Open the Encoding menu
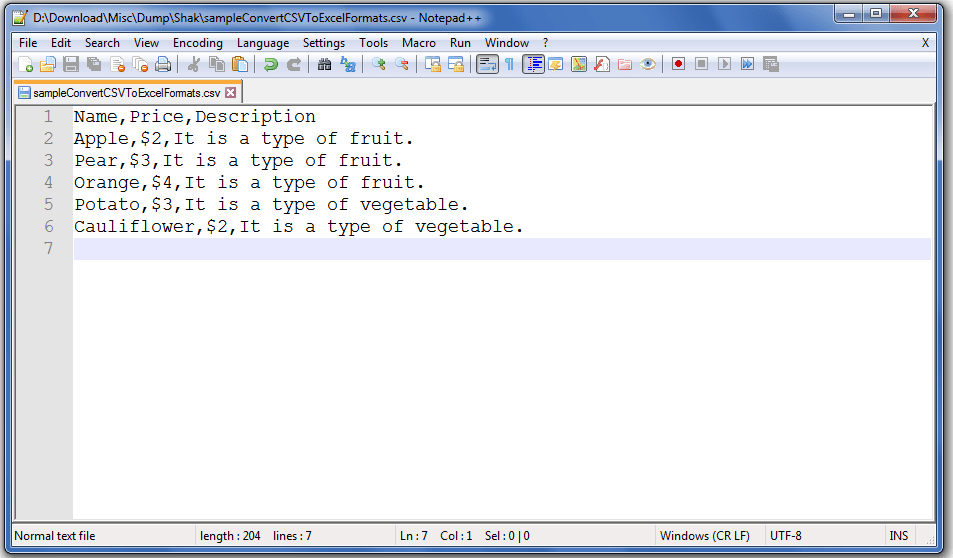This screenshot has width=953, height=558. (198, 43)
